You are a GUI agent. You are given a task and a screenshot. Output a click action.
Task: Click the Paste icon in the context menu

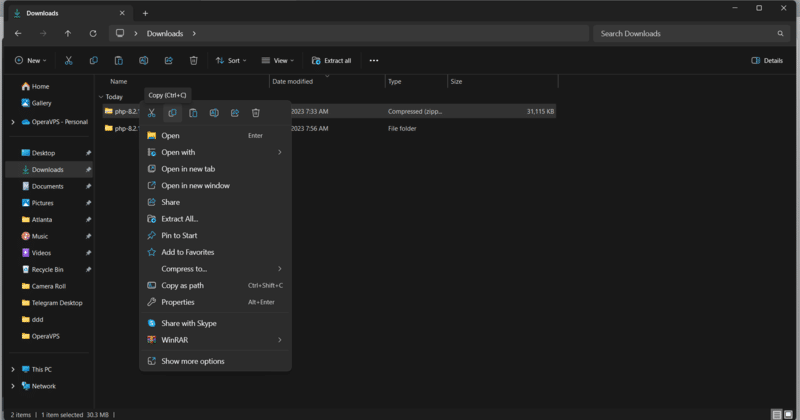click(x=193, y=113)
